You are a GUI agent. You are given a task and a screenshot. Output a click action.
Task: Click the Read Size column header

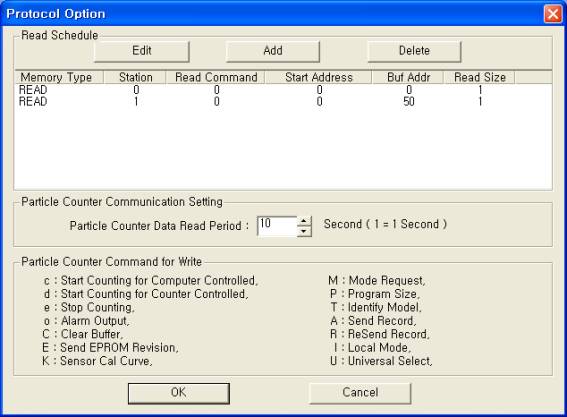479,77
